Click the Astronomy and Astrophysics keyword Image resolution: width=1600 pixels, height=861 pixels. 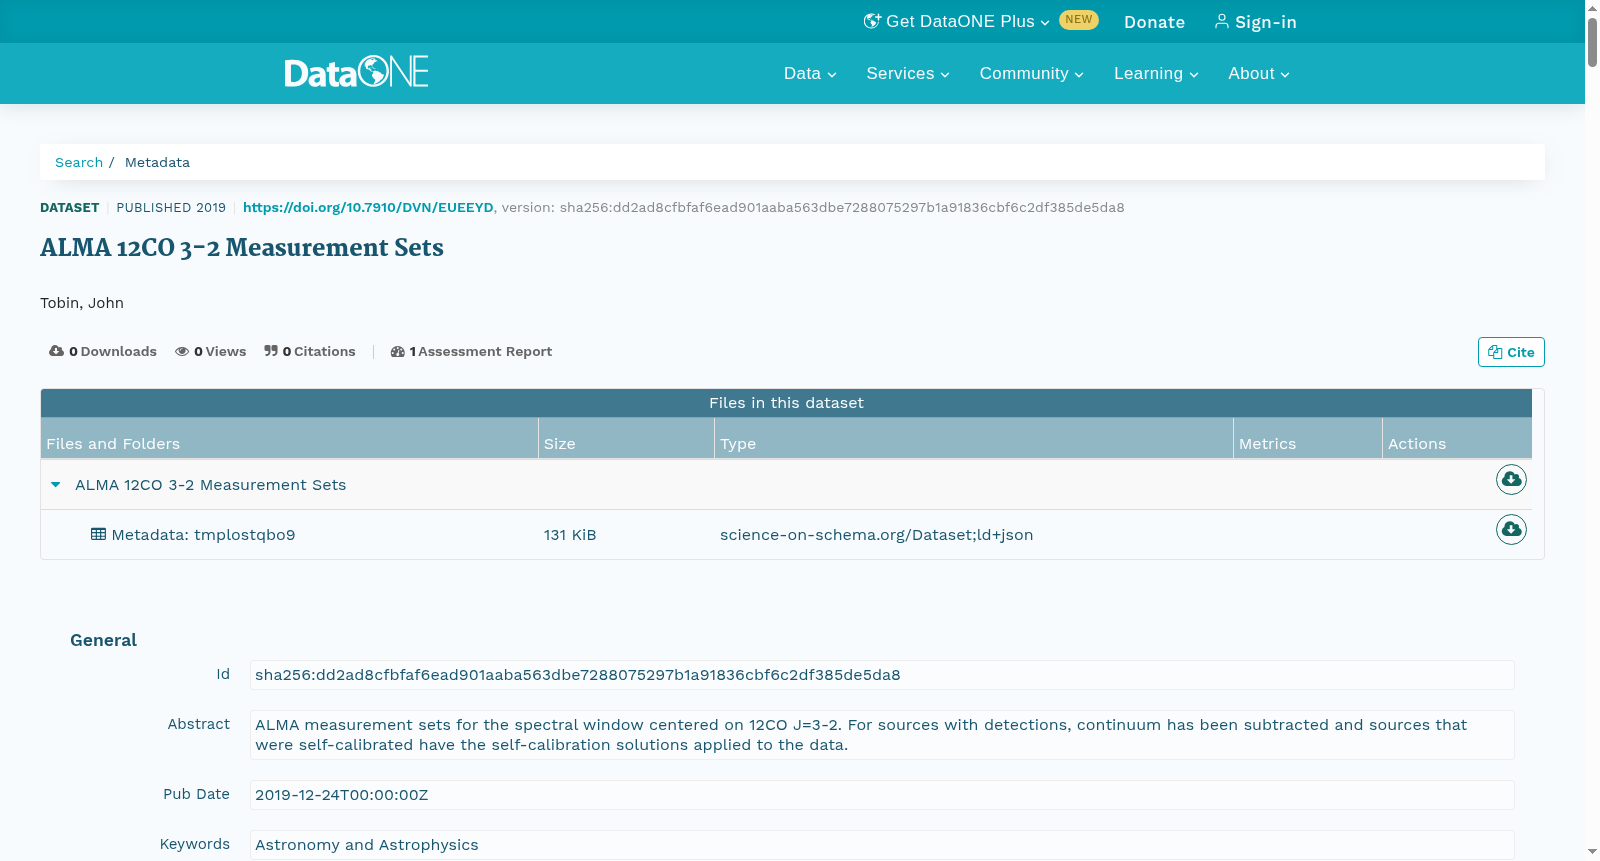366,845
